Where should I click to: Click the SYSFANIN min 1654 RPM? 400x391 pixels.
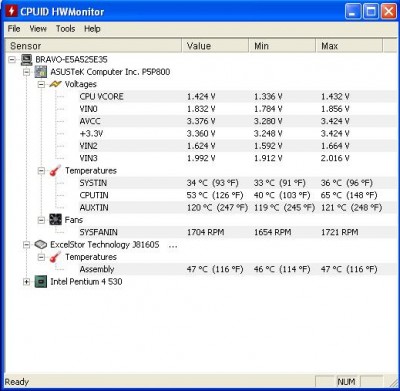(x=273, y=232)
